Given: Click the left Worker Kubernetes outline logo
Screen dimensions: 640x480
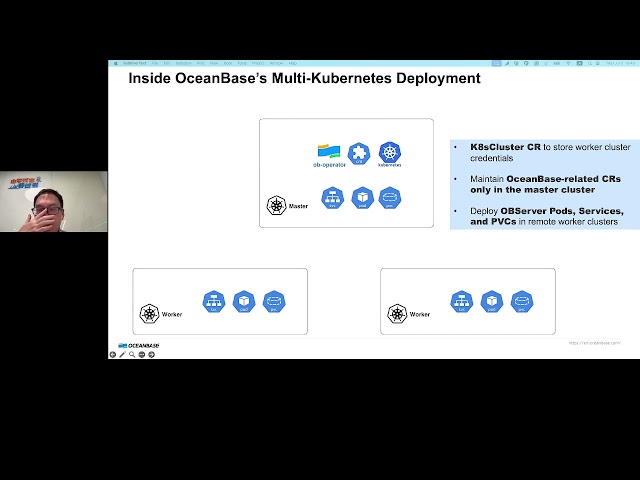Looking at the screenshot, I should pos(149,314).
